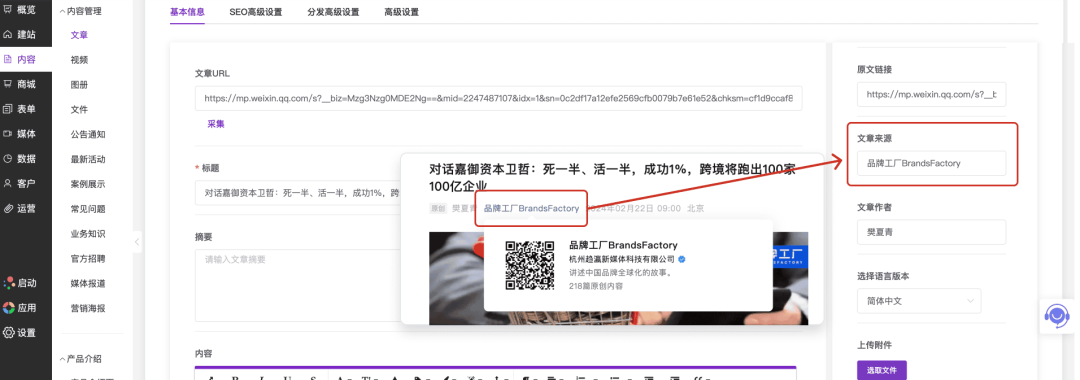Open 营销海报 in content menu

tap(87, 308)
